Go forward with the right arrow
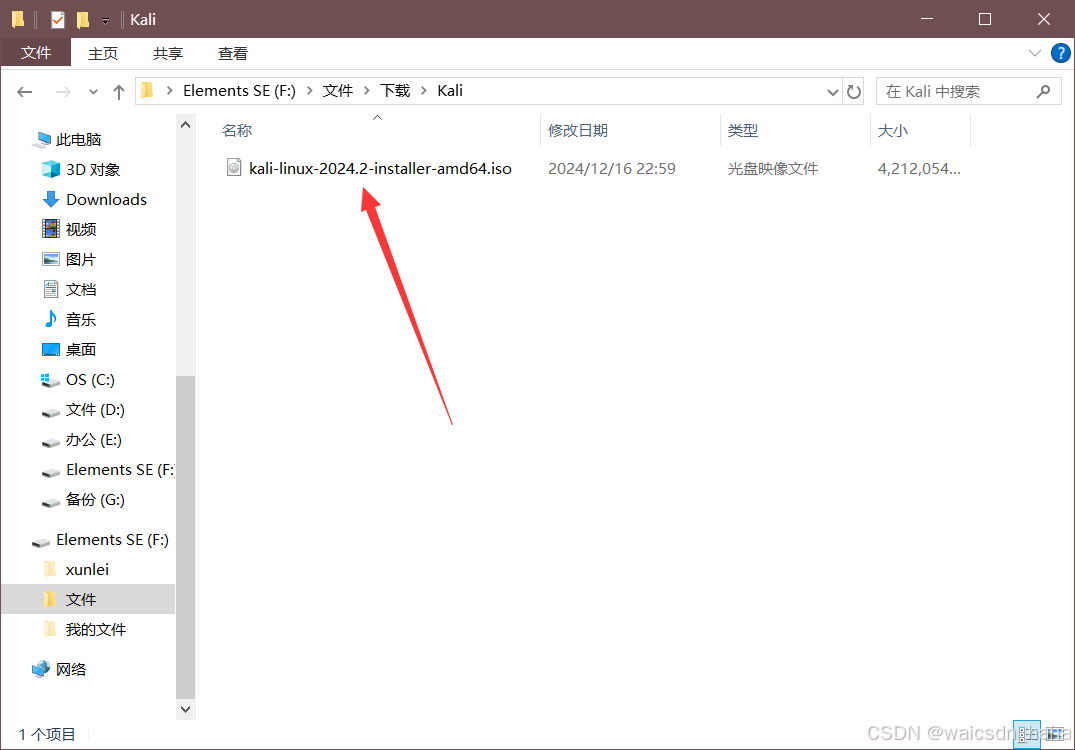1075x750 pixels. coord(62,92)
